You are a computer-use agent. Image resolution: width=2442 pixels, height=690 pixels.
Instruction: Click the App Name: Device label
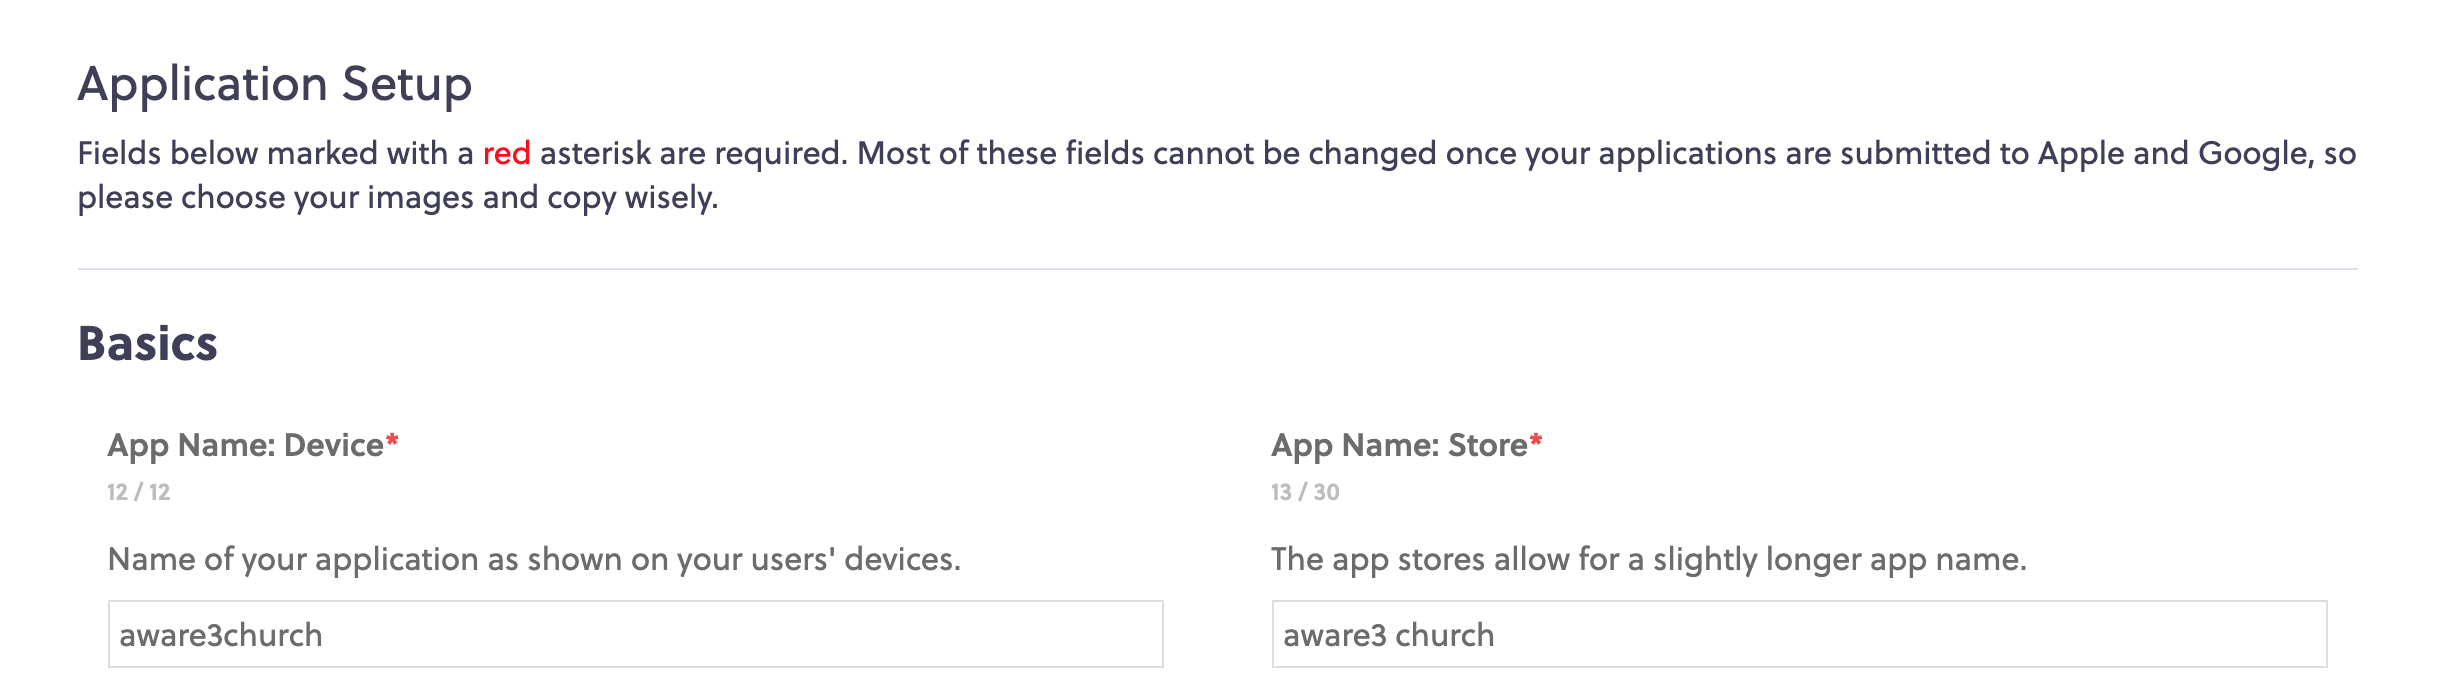click(245, 445)
